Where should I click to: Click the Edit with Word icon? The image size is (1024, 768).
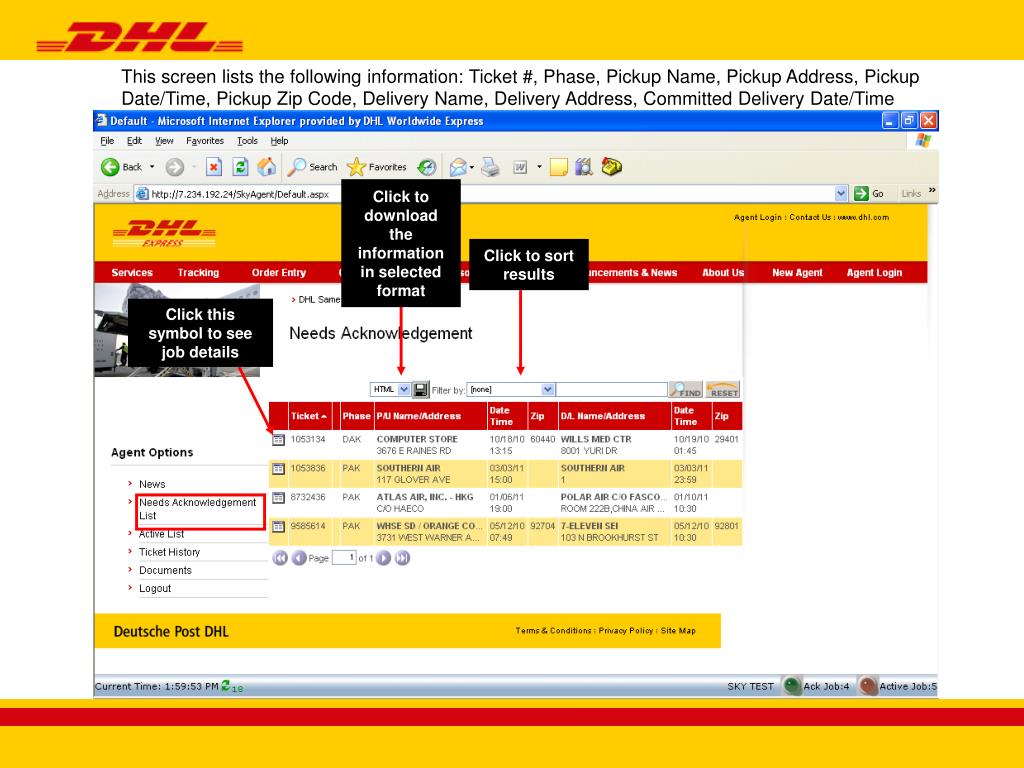pyautogui.click(x=520, y=167)
